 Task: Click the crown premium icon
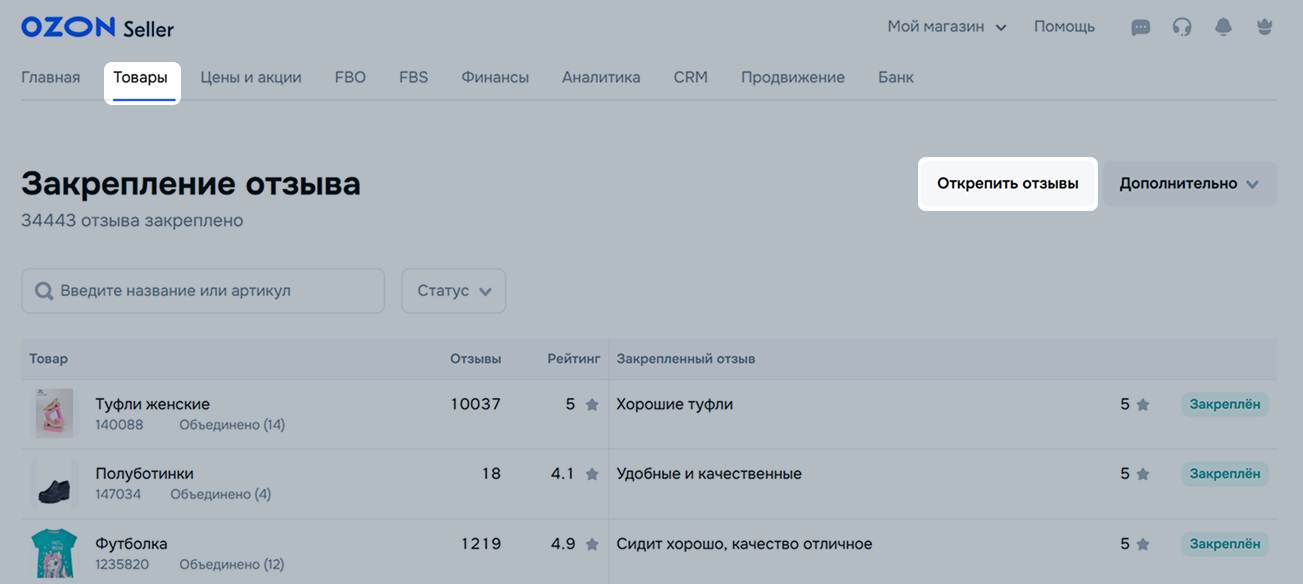1265,28
